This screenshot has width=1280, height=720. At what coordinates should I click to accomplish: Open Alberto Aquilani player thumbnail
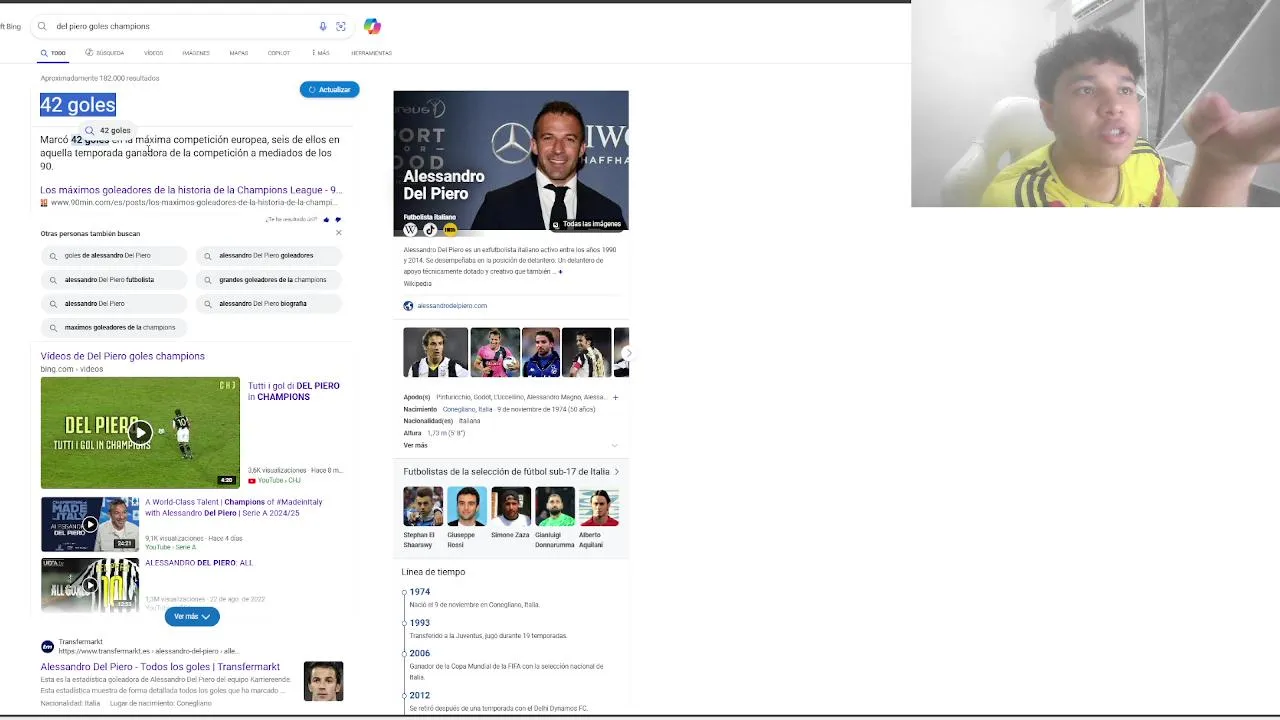[x=598, y=507]
